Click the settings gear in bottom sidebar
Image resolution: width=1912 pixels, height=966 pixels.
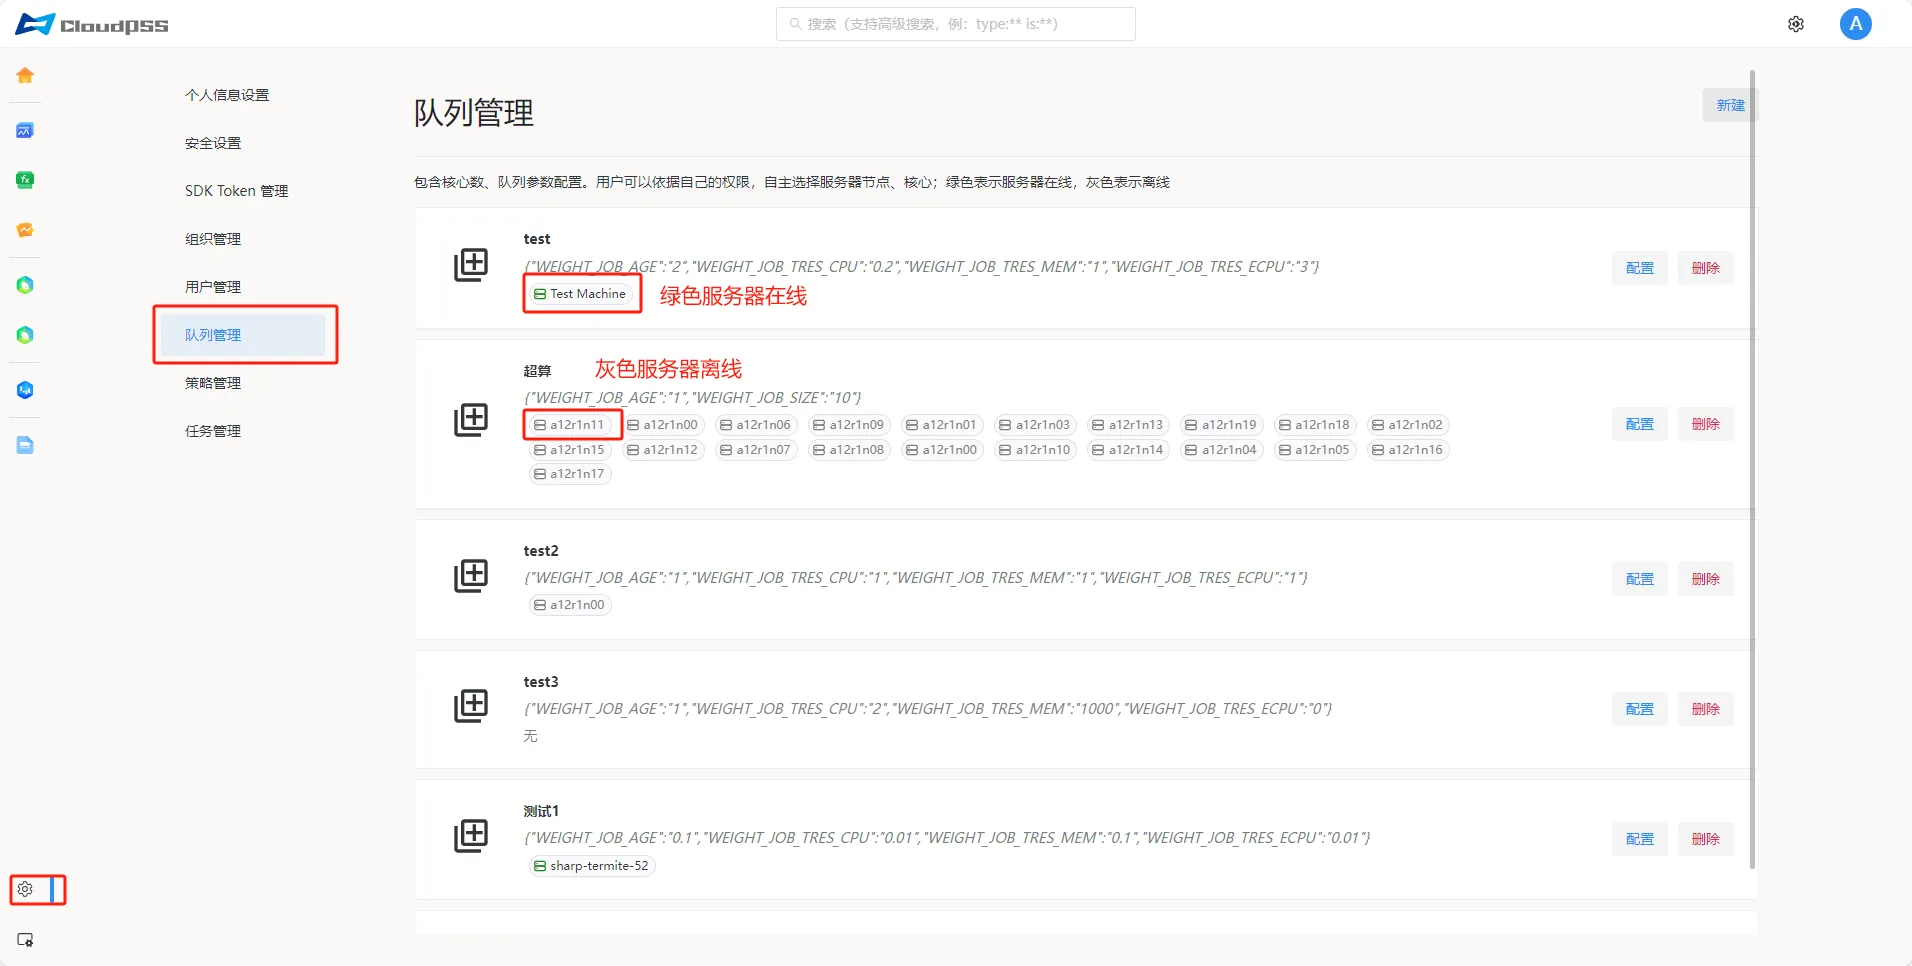tap(25, 889)
